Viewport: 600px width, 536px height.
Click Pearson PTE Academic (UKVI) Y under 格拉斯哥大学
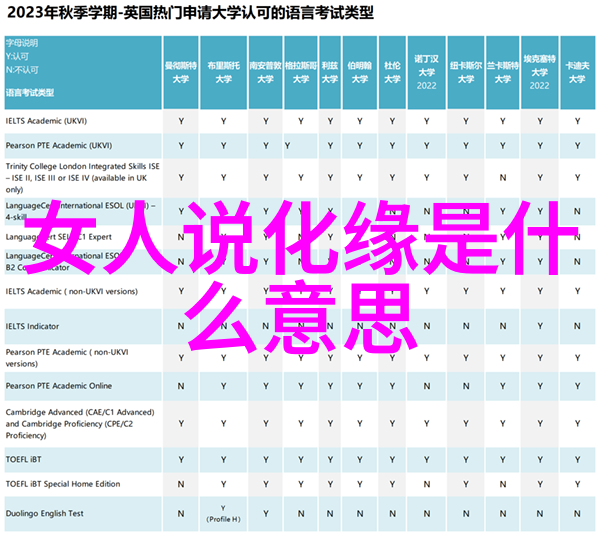(x=287, y=146)
